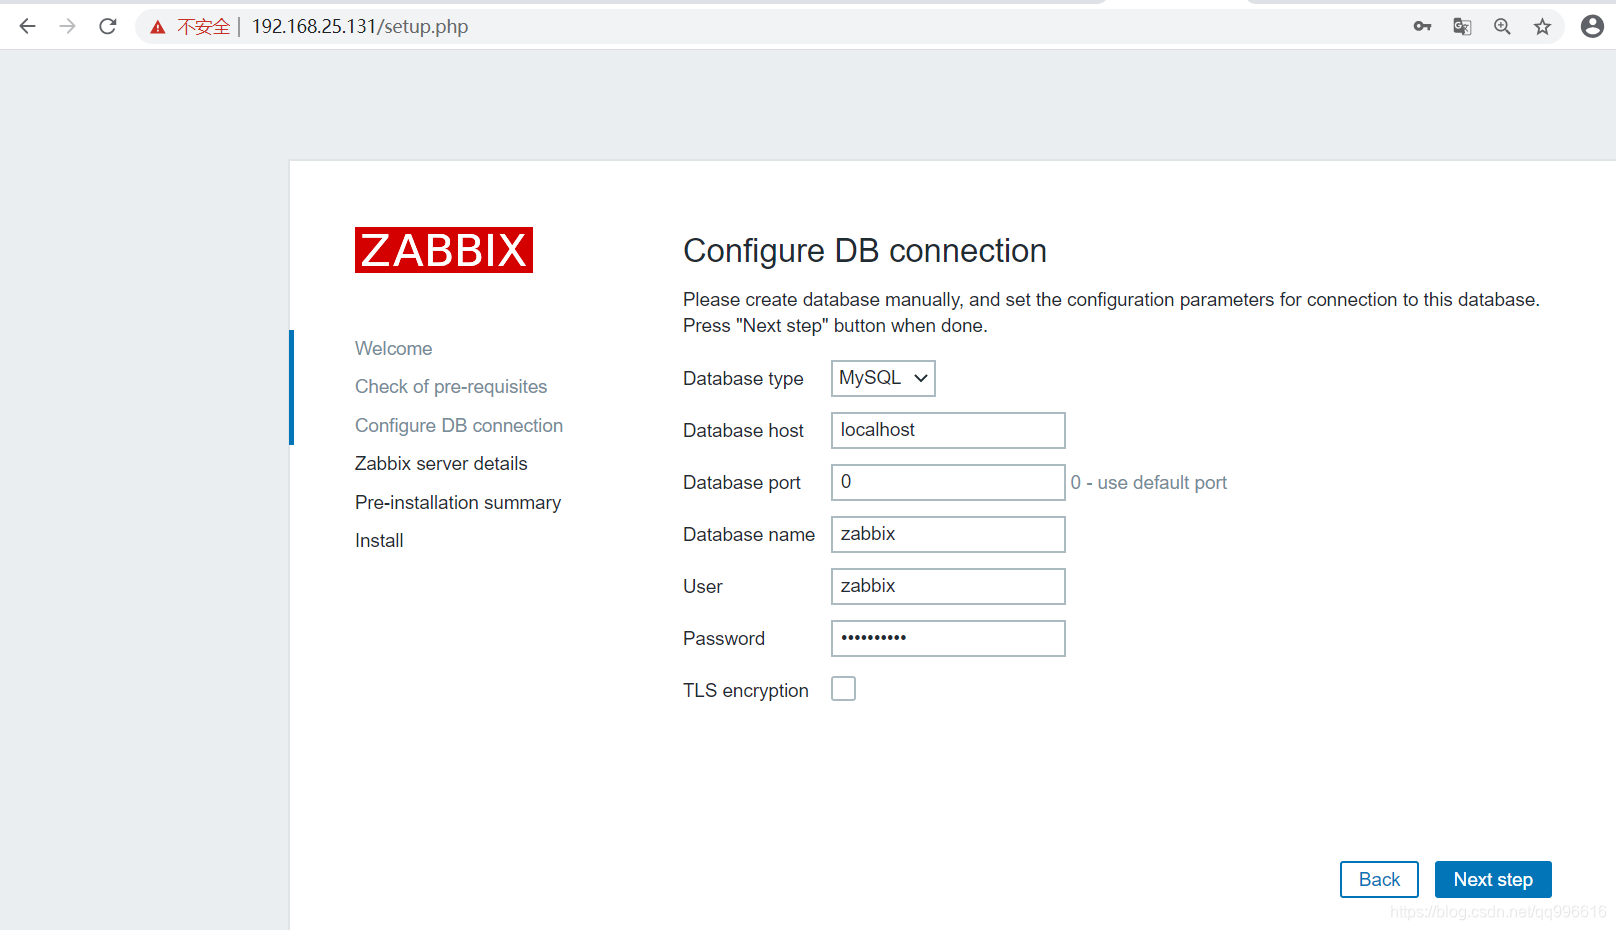1616x930 pixels.
Task: Click the Password label
Action: point(724,638)
